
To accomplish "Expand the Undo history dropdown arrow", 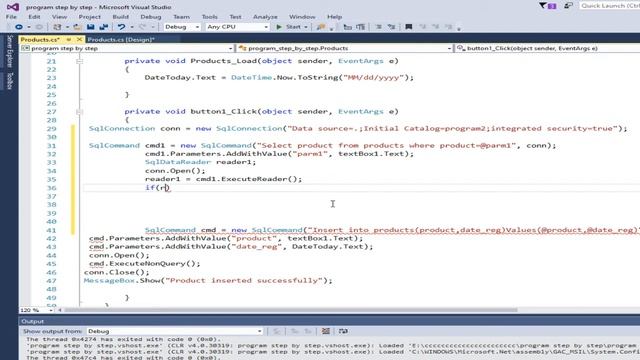I will 131,27.
